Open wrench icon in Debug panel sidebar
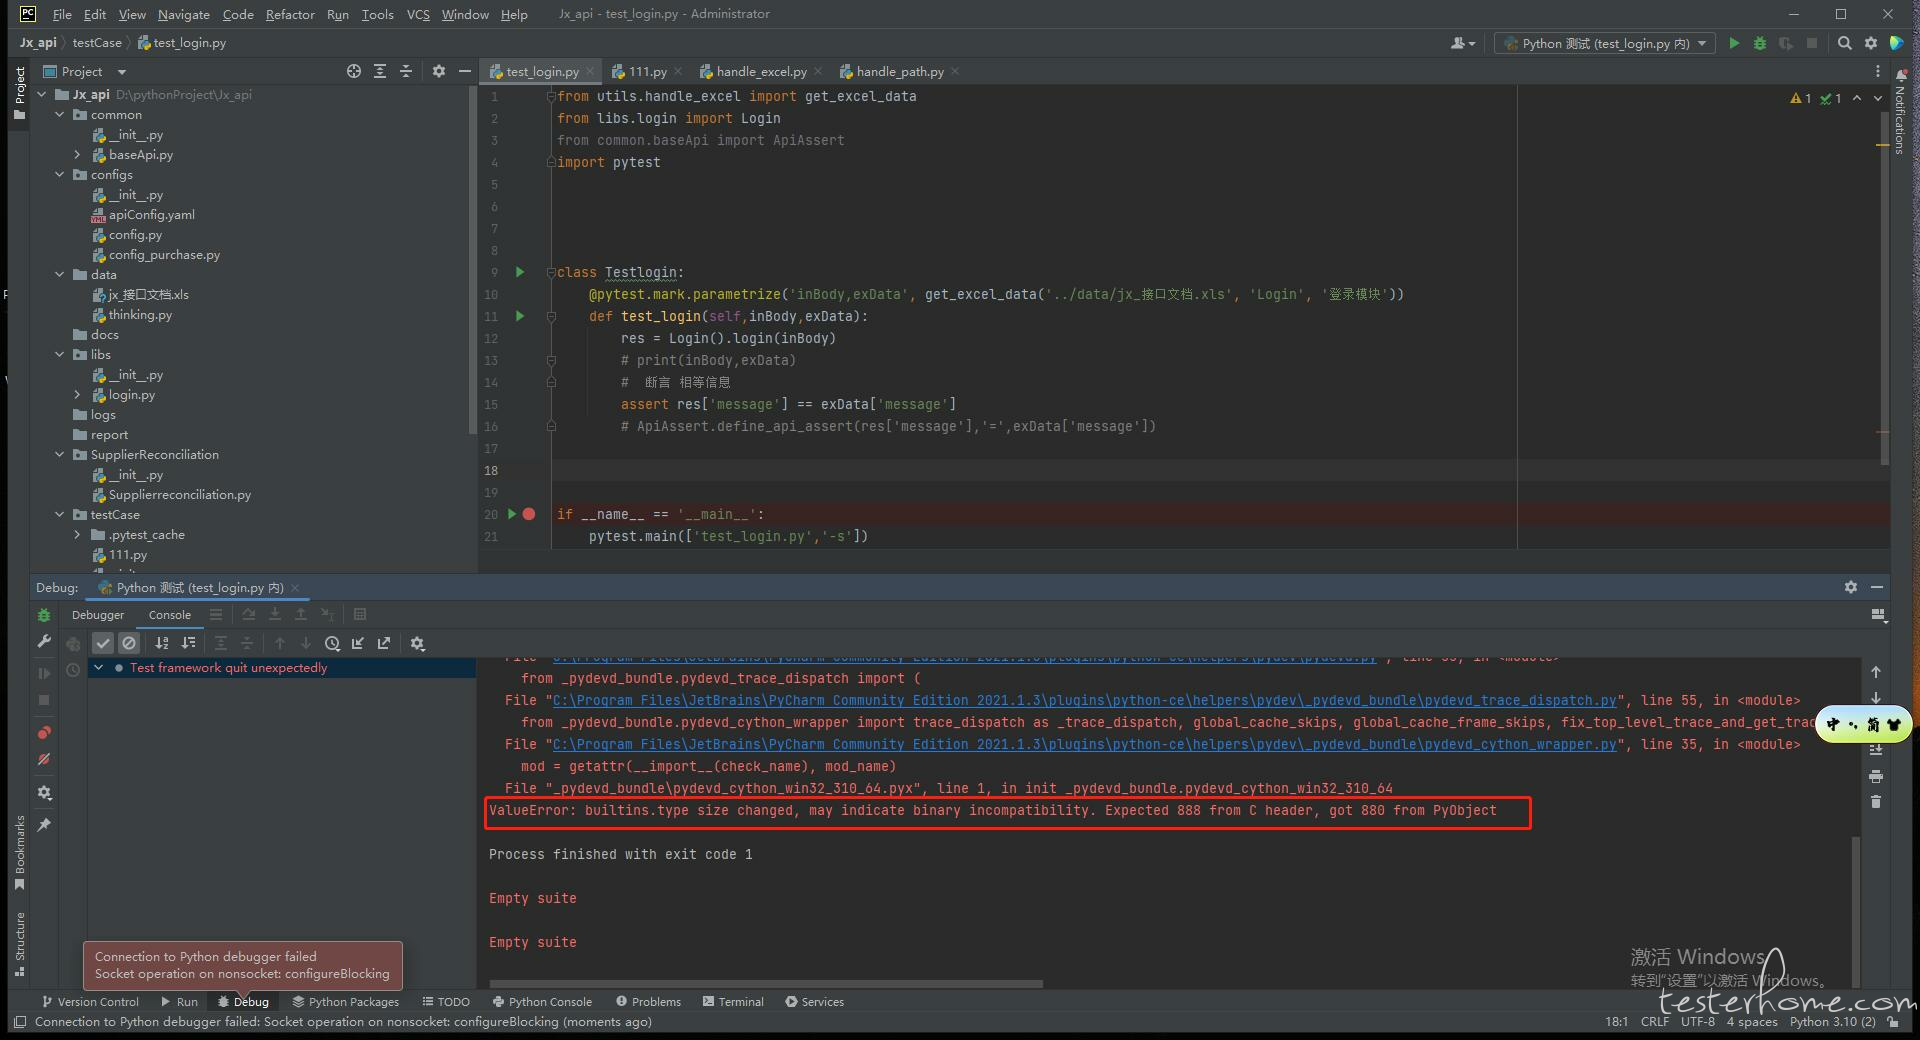This screenshot has height=1040, width=1920. tap(44, 641)
